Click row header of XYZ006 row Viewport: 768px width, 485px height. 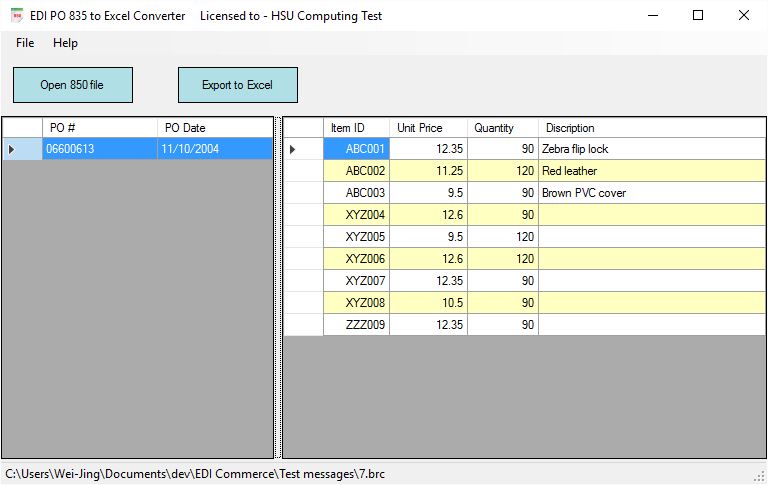303,259
